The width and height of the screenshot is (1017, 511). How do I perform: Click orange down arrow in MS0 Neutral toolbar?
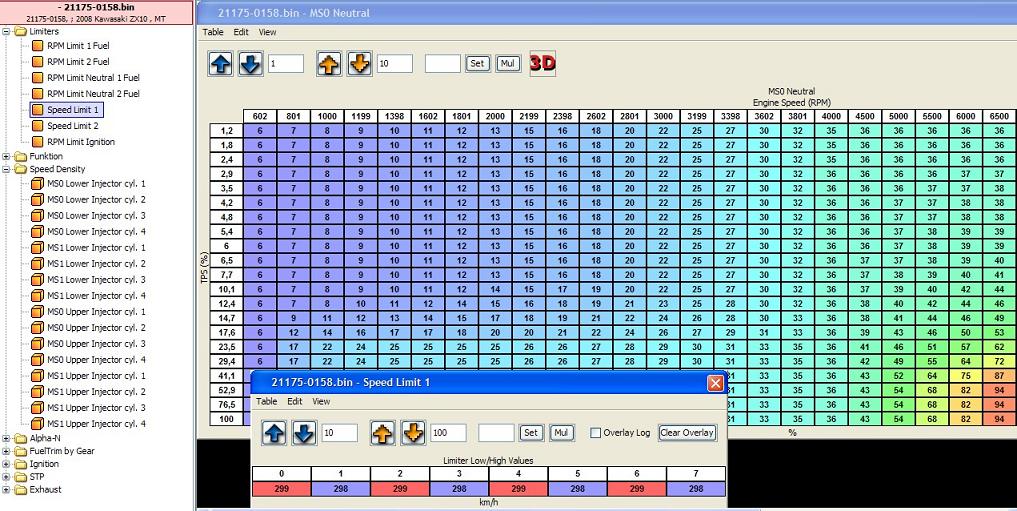click(x=359, y=63)
